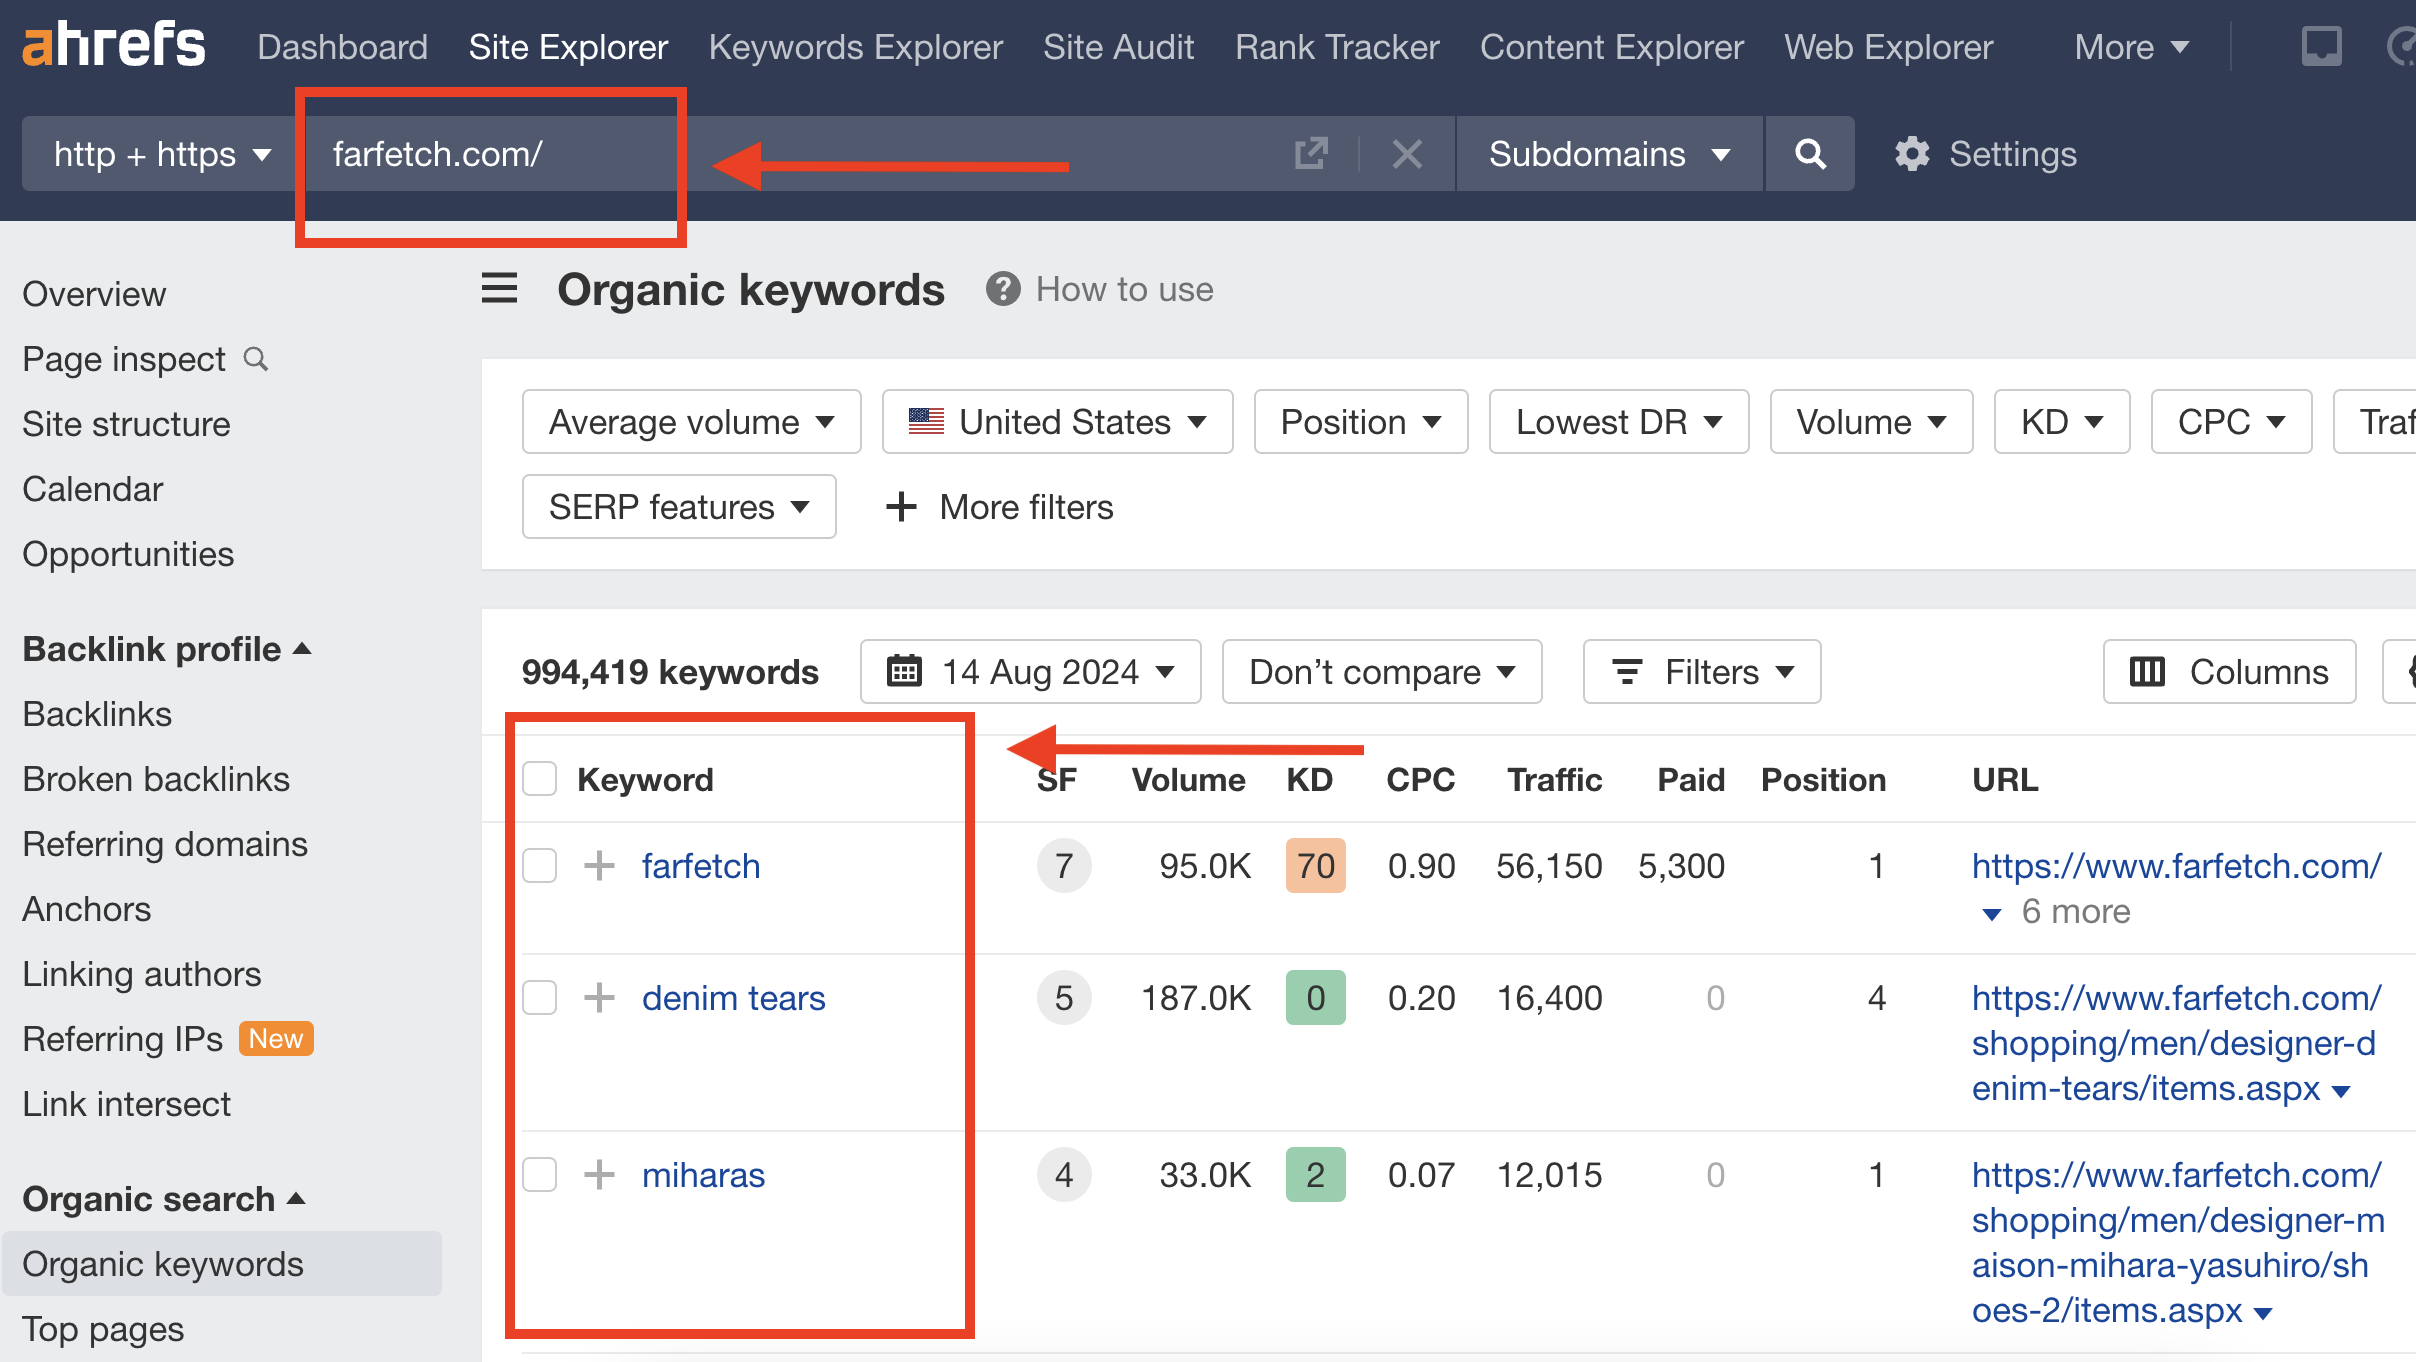Click SF badge 7 for farfetch

click(1064, 866)
